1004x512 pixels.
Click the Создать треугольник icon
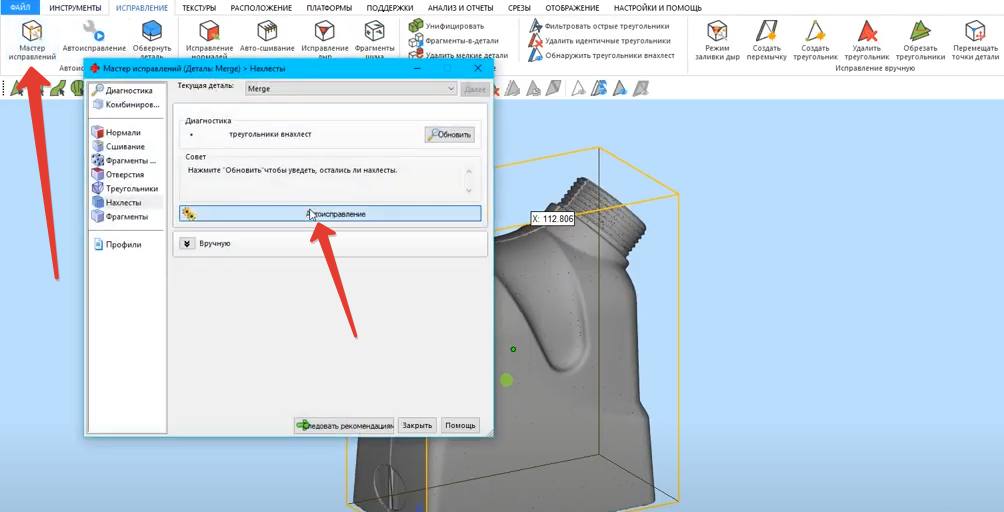tap(815, 38)
